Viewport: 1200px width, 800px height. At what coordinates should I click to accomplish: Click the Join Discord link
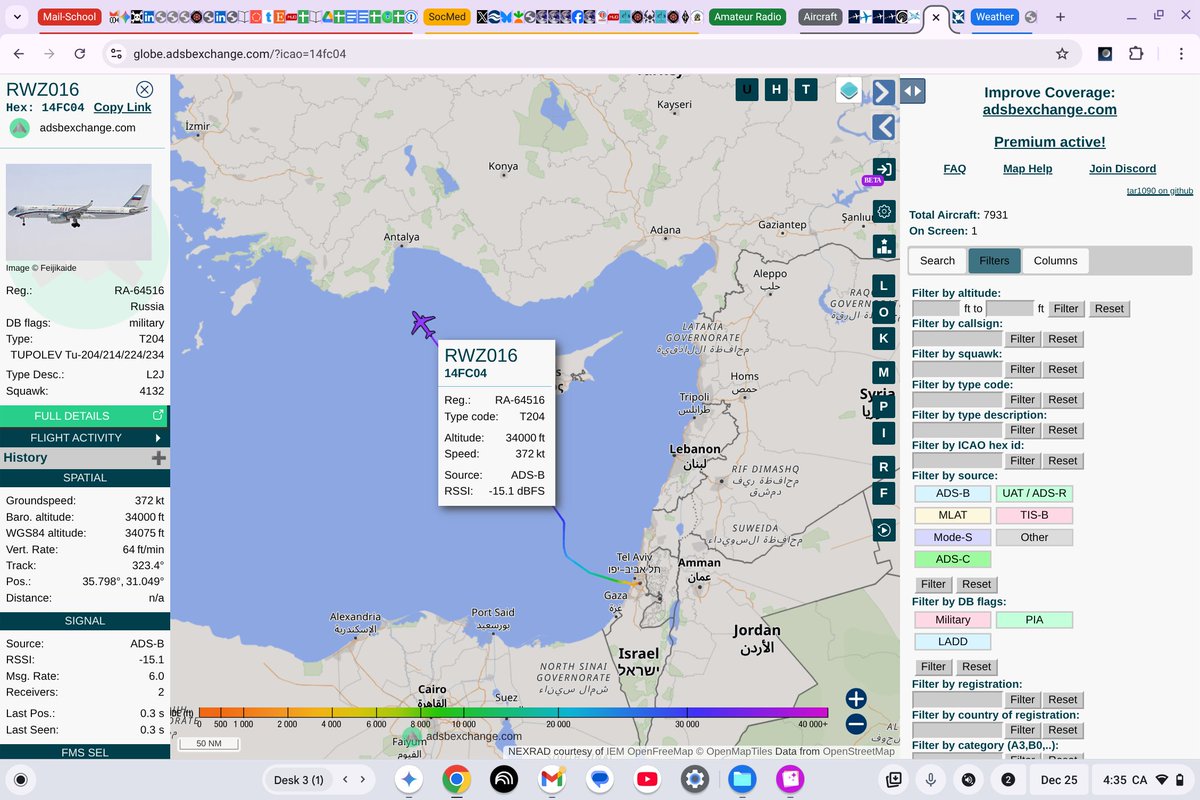(x=1123, y=169)
